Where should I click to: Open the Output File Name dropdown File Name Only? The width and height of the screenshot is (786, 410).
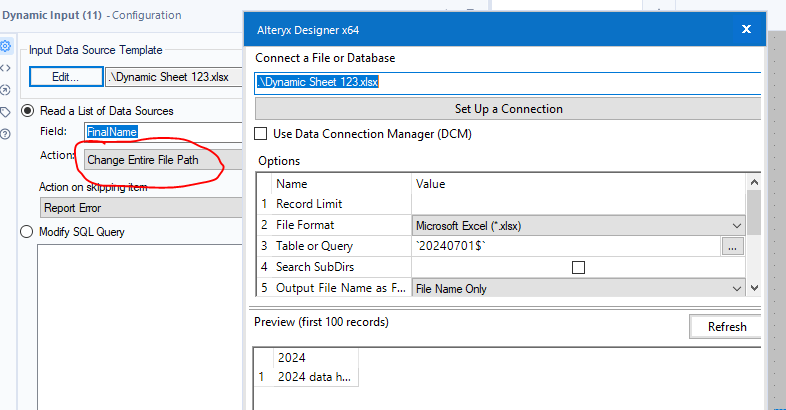(x=578, y=289)
